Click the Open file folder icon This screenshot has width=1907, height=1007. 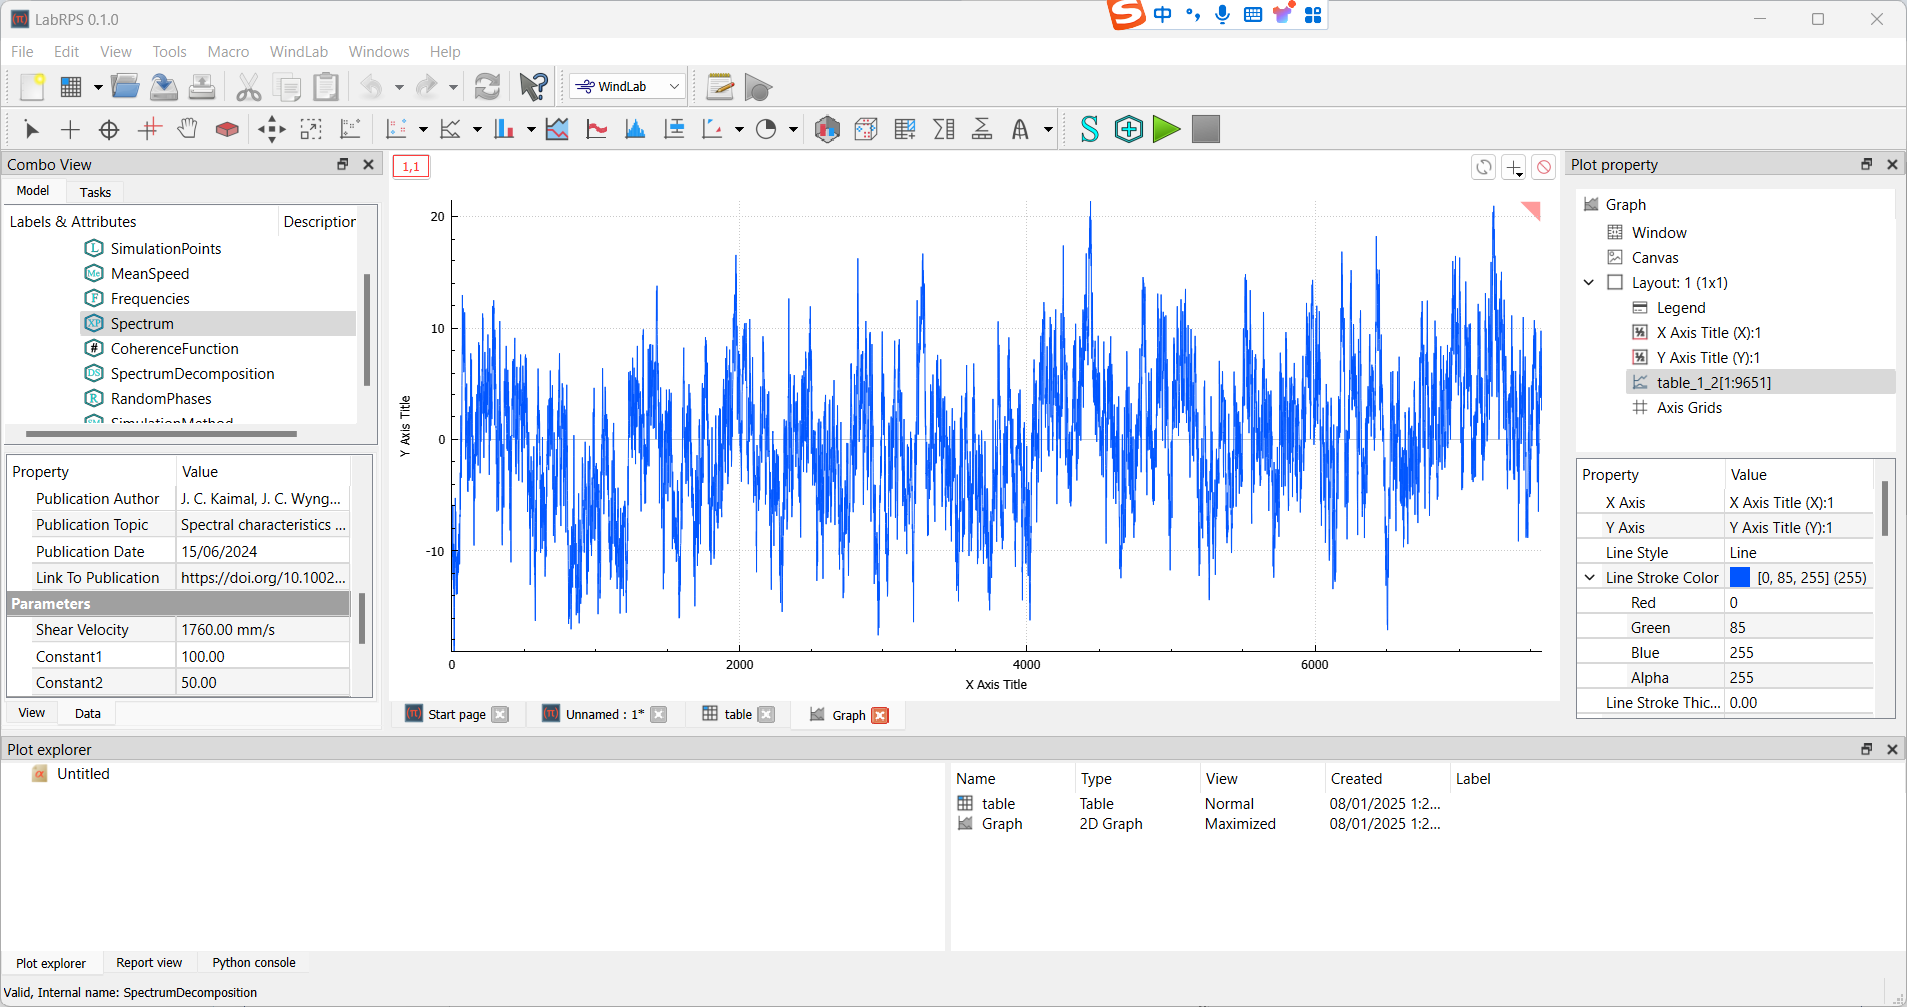click(125, 87)
